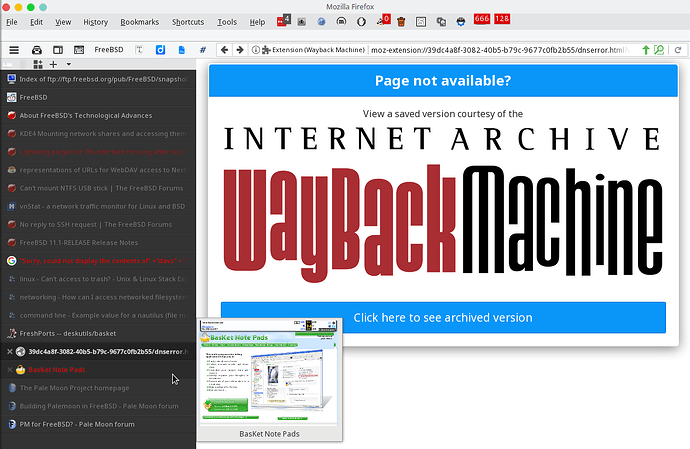
Task: Click the tab groups grid icon in sidebar
Action: (38, 64)
